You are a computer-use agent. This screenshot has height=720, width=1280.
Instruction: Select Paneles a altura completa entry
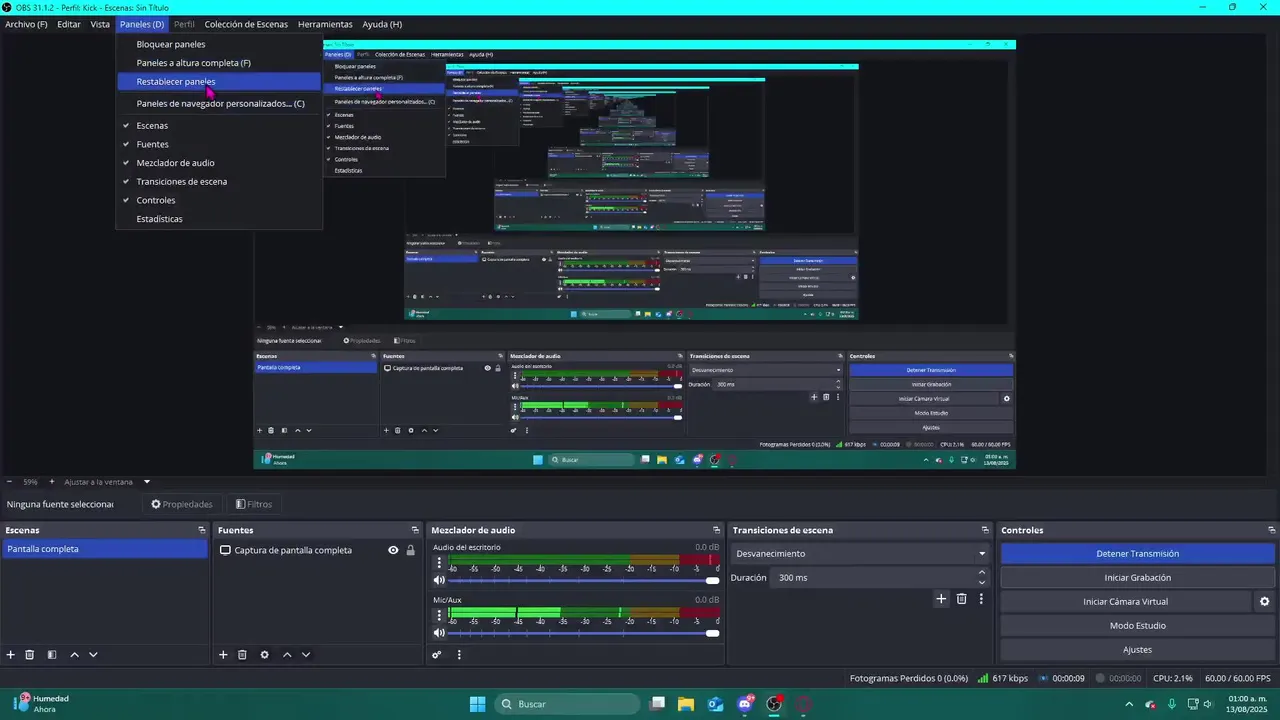click(x=219, y=63)
